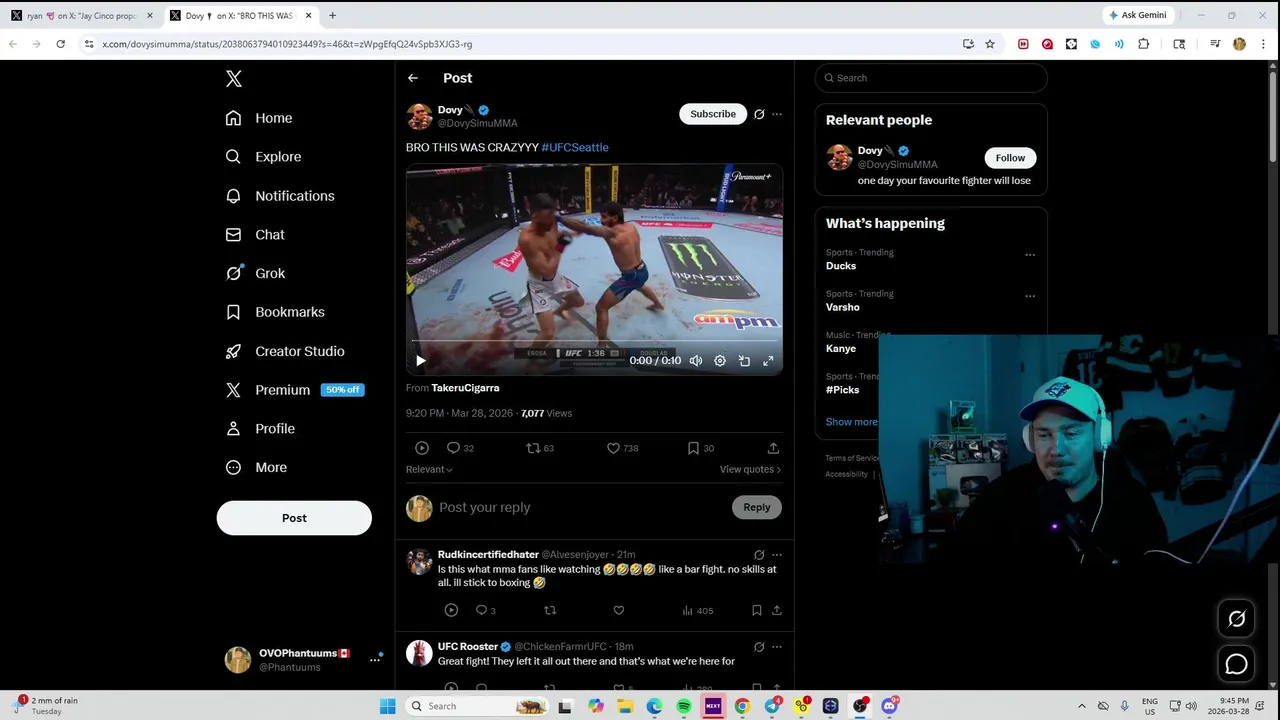Screen dimensions: 1280x720
Task: Click the large Post button
Action: click(294, 518)
